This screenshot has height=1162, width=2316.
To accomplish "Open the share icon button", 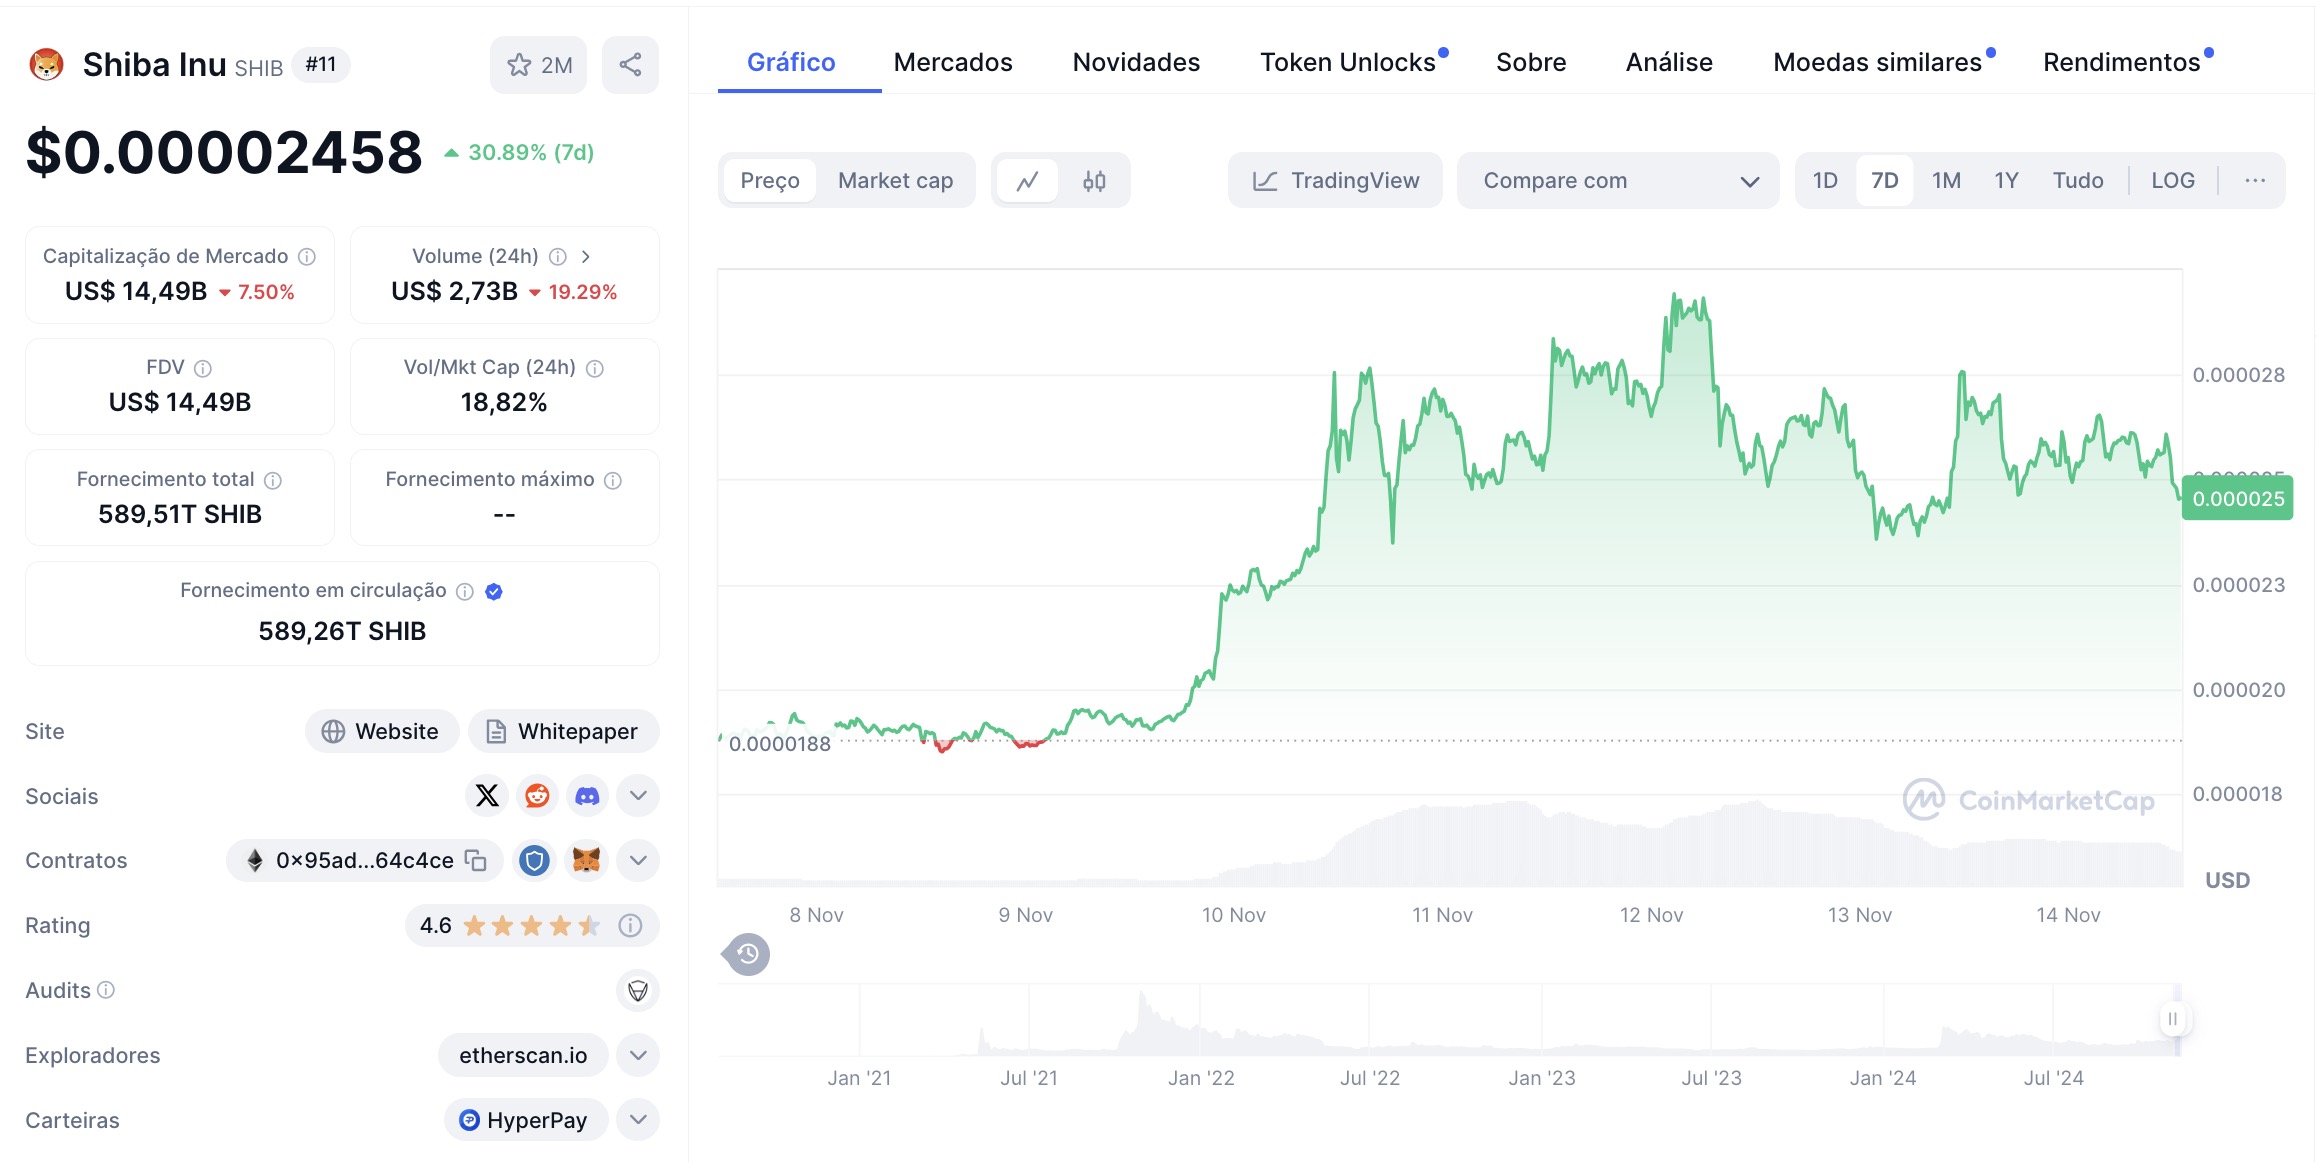I will [630, 65].
